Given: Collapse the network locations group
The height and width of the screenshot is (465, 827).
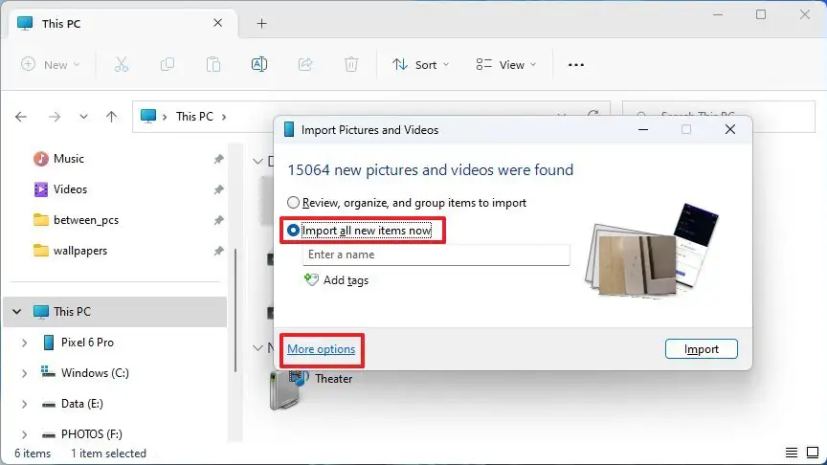Looking at the screenshot, I should 257,348.
